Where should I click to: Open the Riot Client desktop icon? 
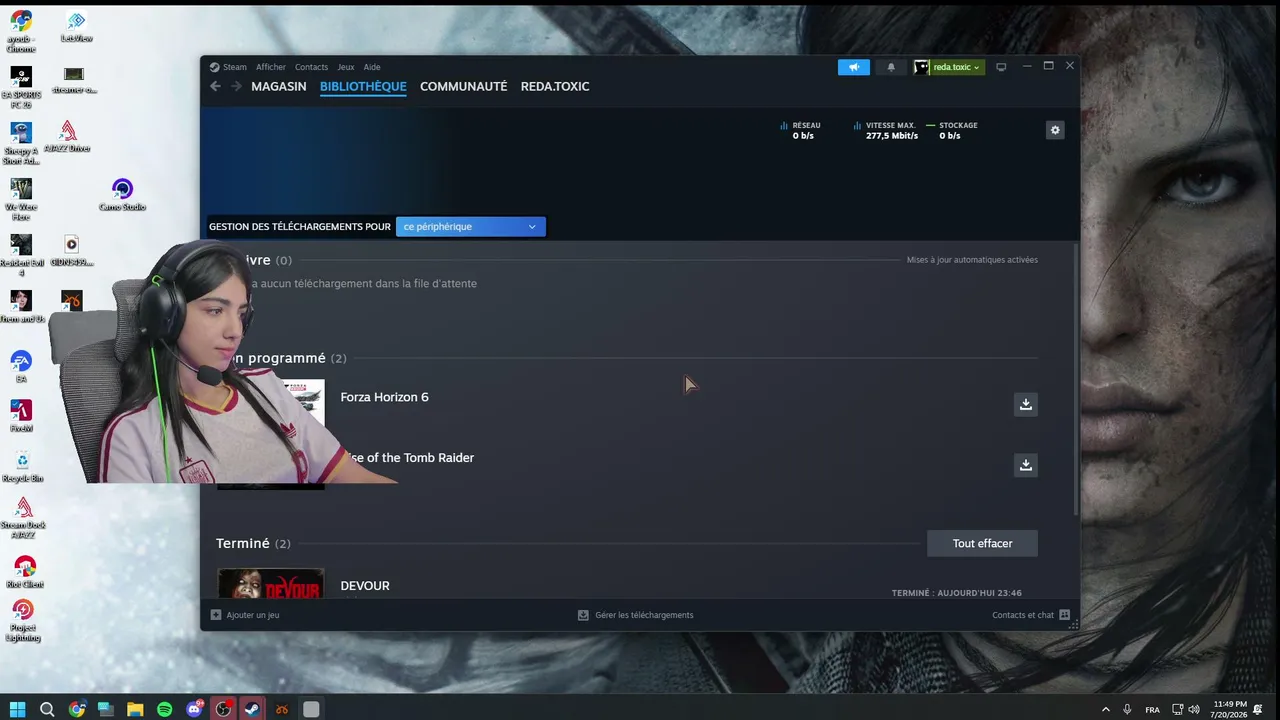click(24, 572)
